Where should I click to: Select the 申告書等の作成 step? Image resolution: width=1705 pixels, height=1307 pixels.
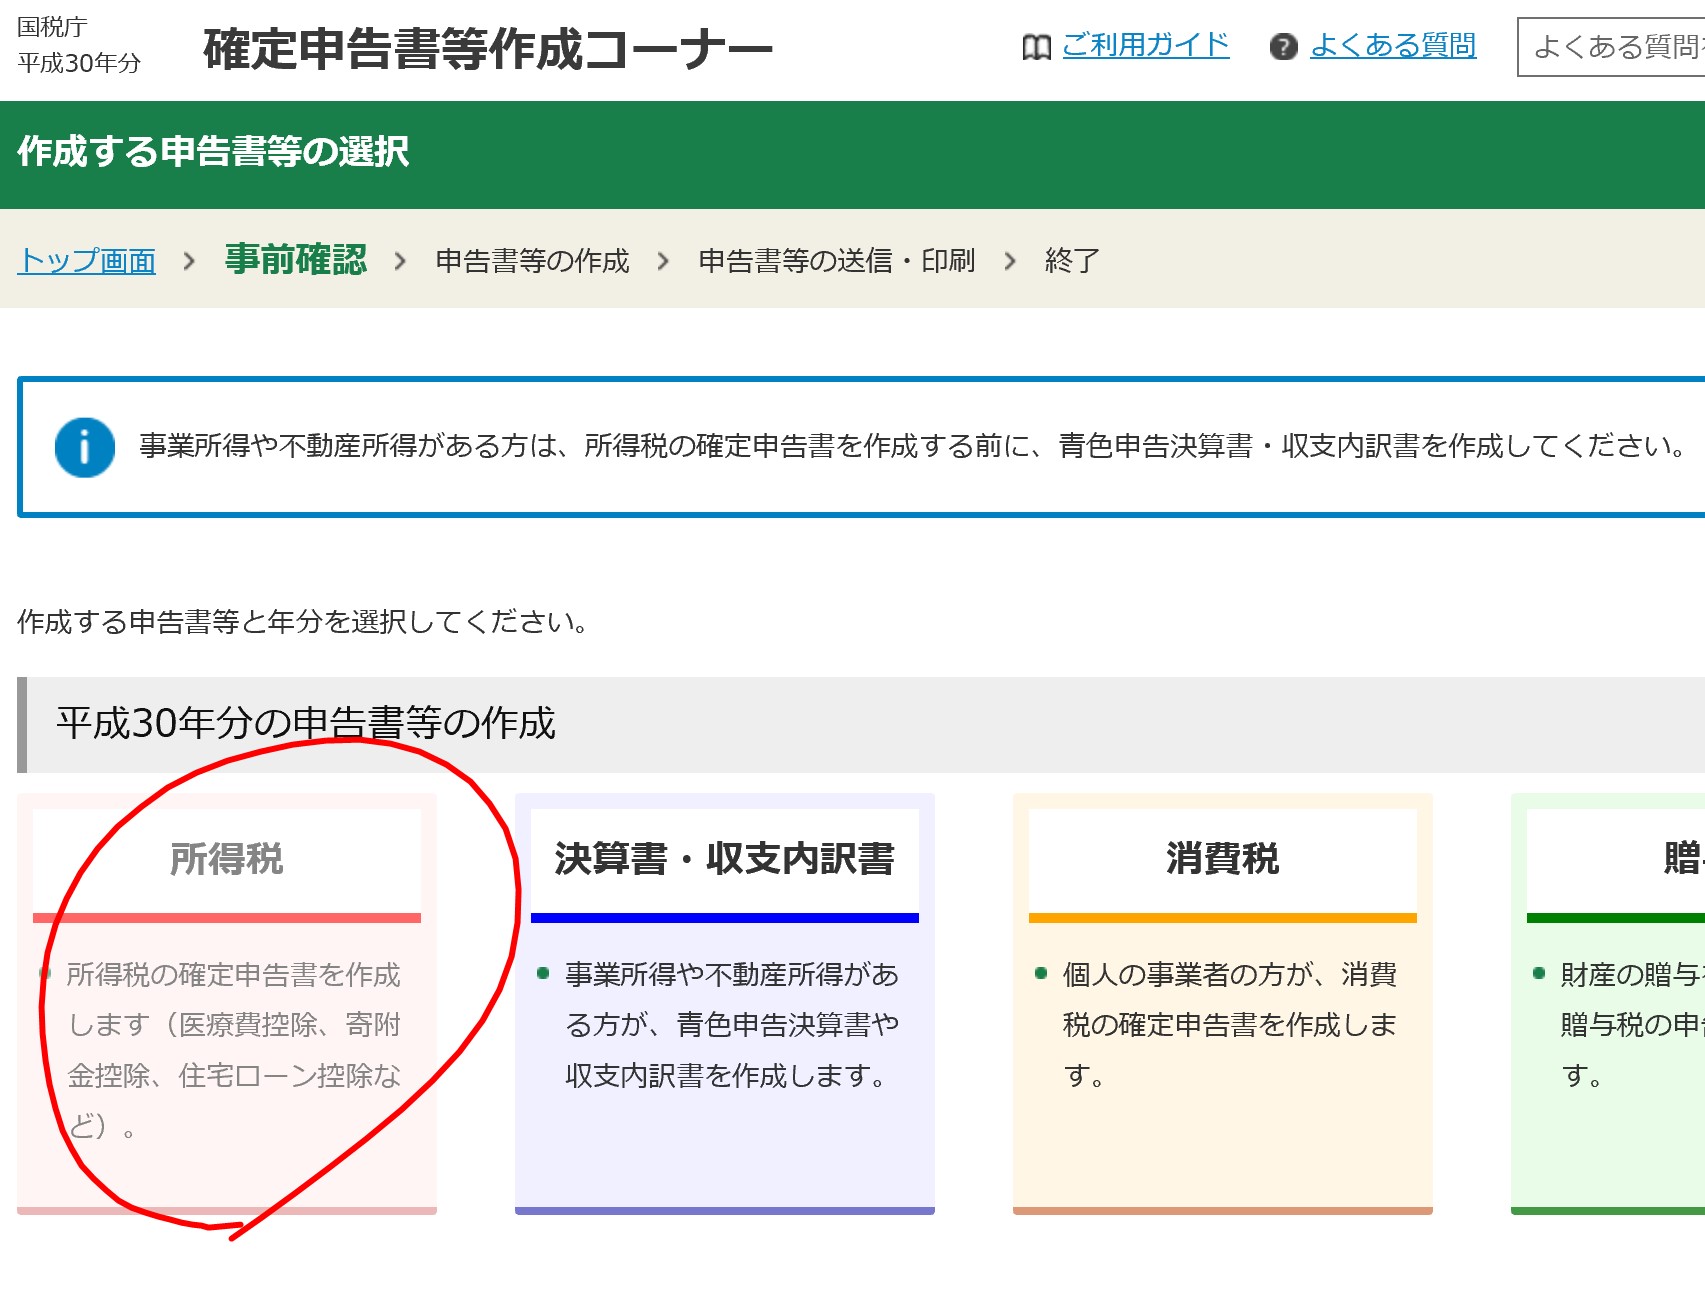tap(532, 261)
